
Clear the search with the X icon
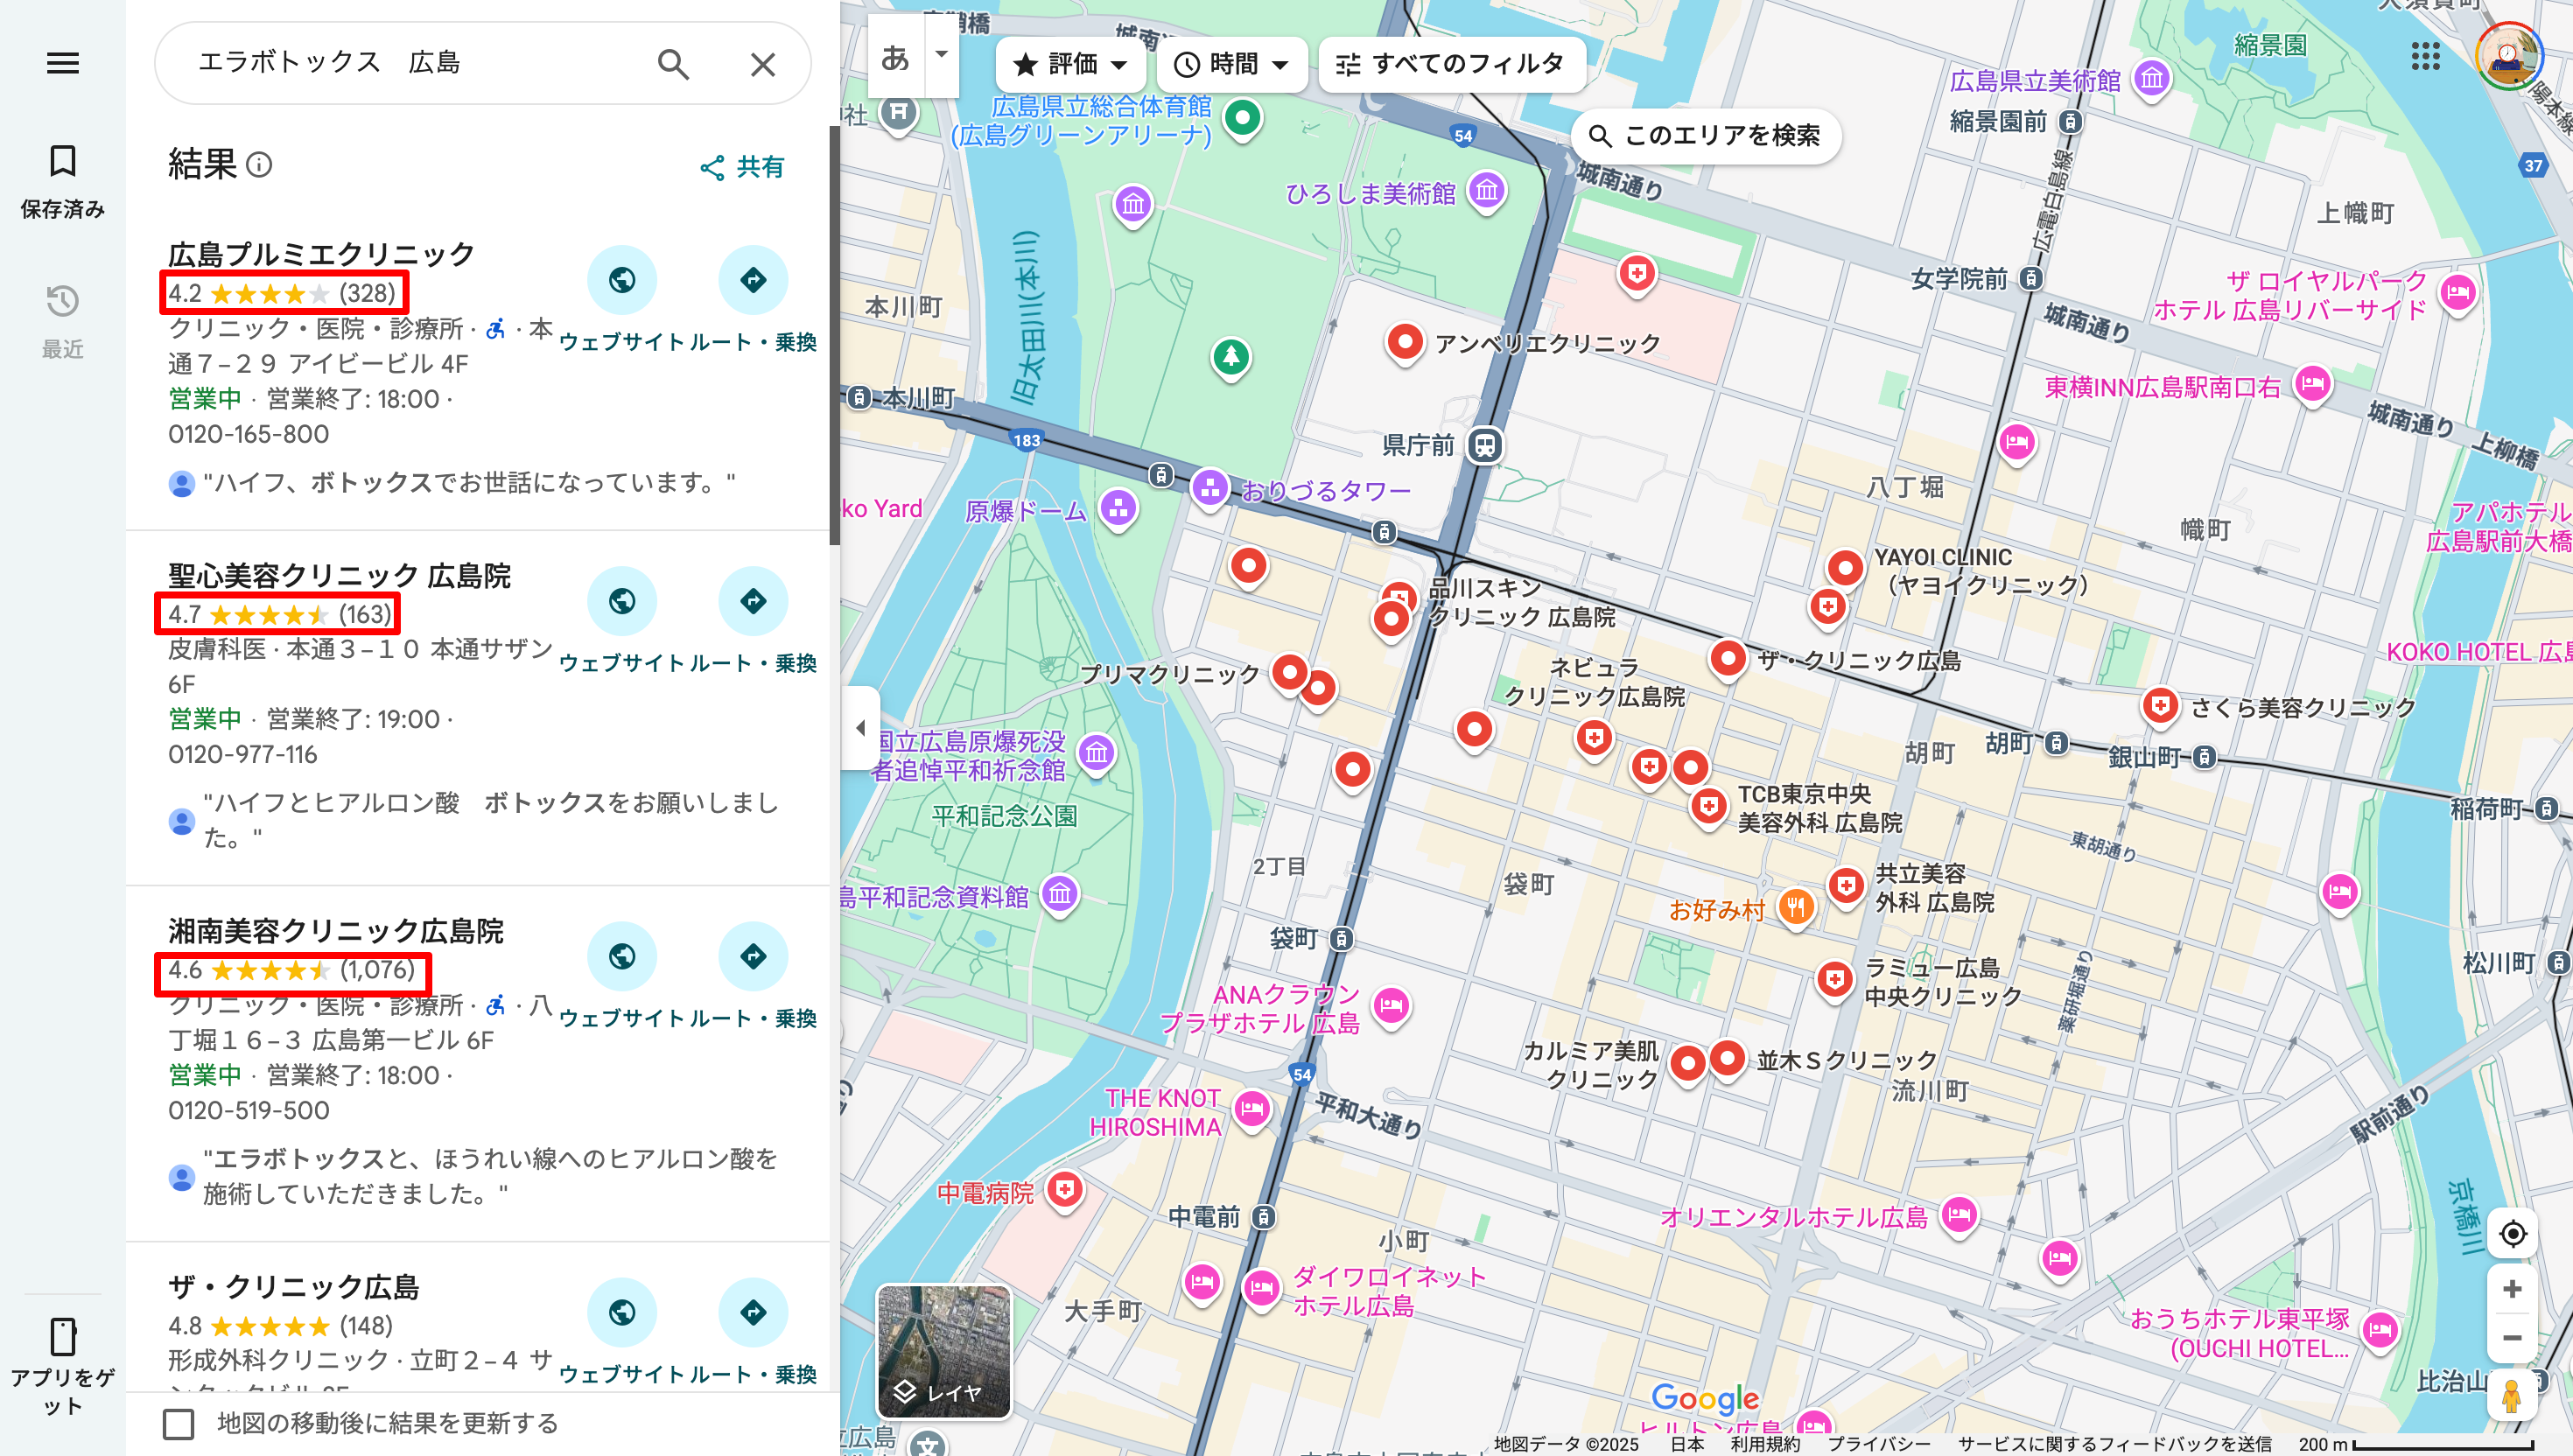[x=763, y=64]
